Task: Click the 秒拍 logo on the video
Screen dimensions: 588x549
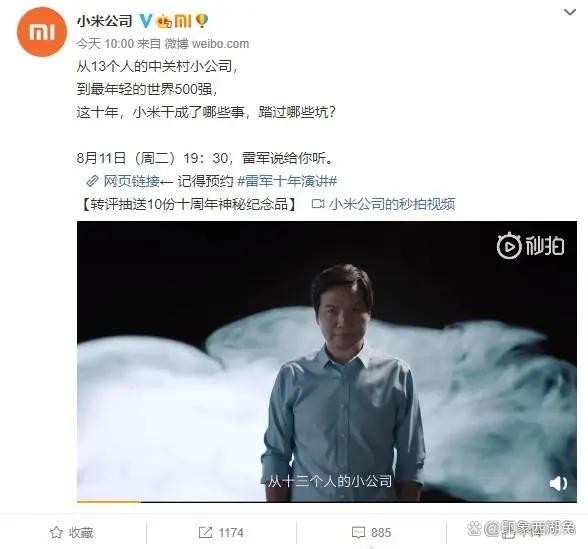Action: [x=530, y=246]
